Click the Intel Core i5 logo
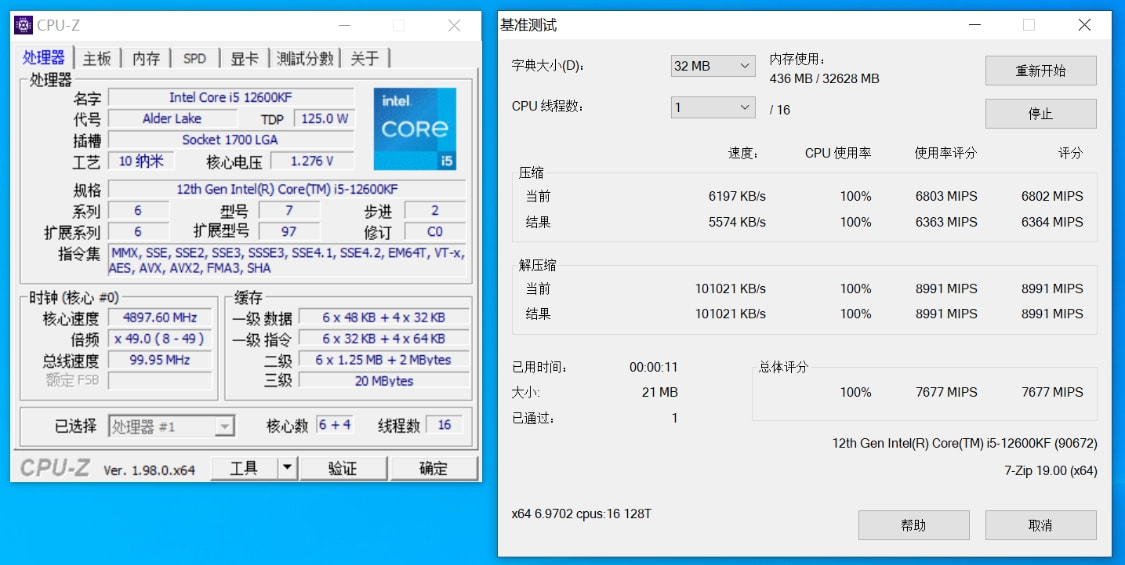This screenshot has height=565, width=1125. 415,129
